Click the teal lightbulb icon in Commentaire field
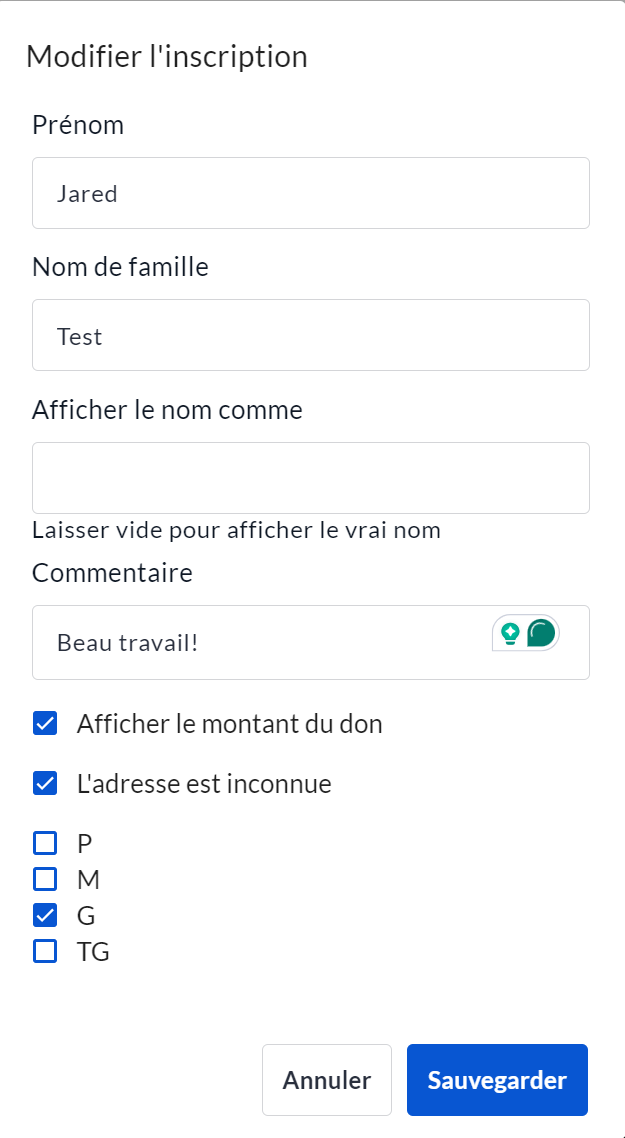Screen dimensions: 625x1138 click(x=510, y=632)
